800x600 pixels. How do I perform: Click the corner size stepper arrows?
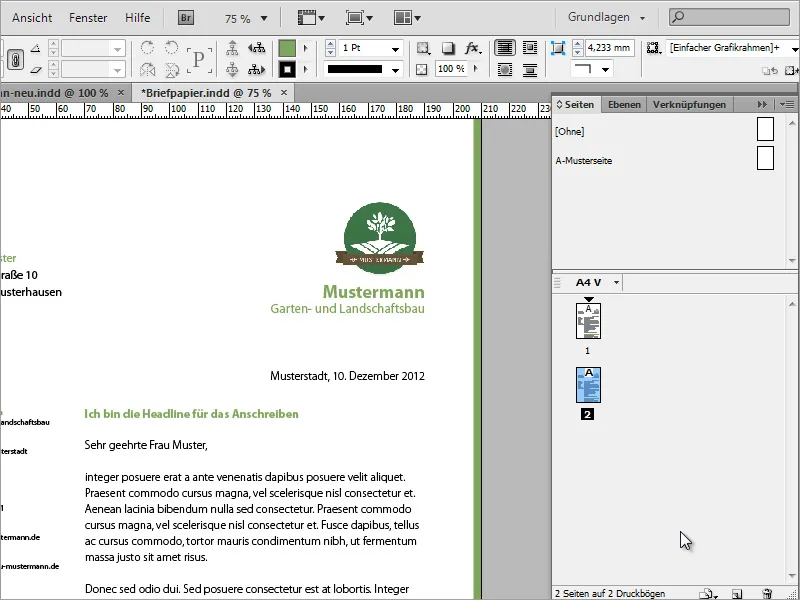(578, 48)
